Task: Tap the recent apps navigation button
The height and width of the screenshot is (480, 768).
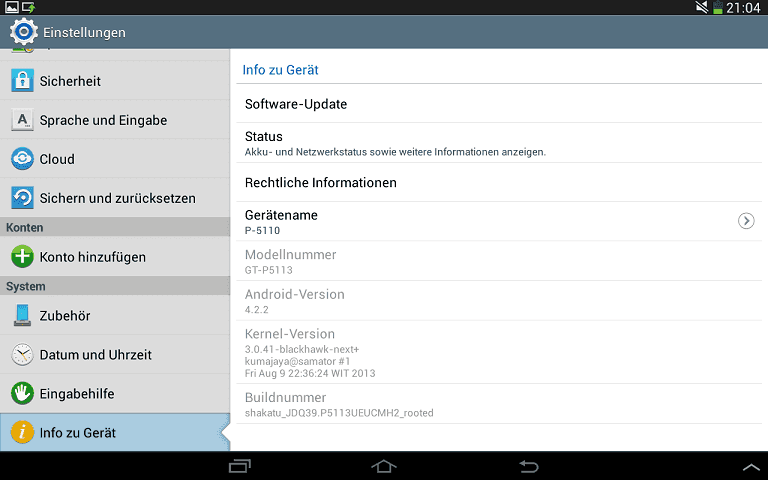Action: pos(240,466)
